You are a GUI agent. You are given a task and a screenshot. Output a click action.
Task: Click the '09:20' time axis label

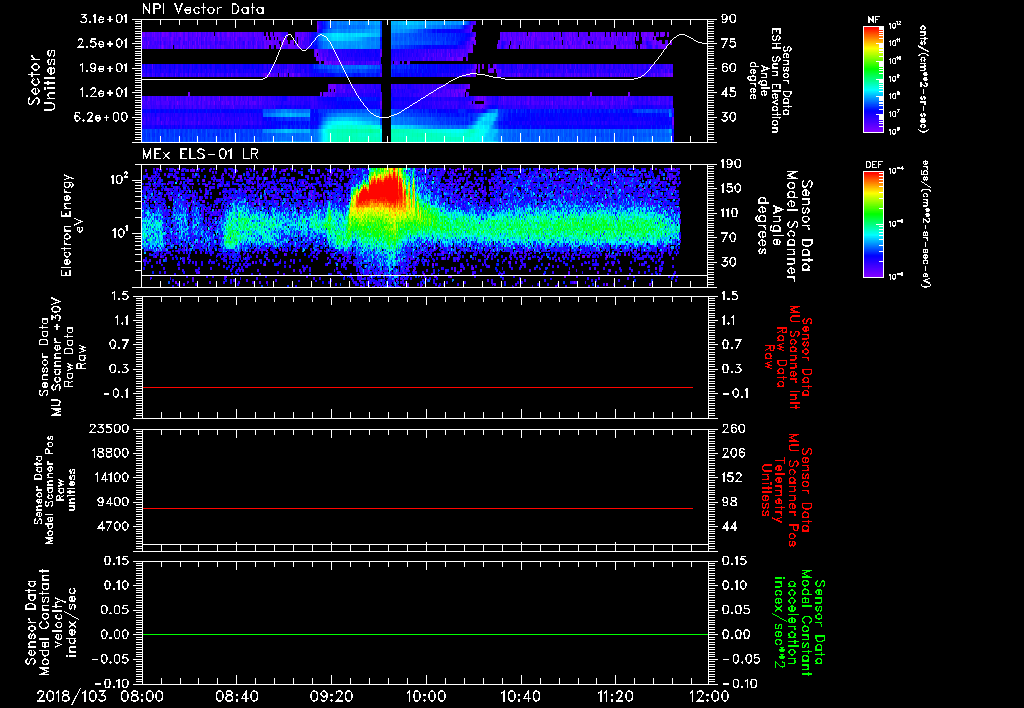tap(331, 696)
